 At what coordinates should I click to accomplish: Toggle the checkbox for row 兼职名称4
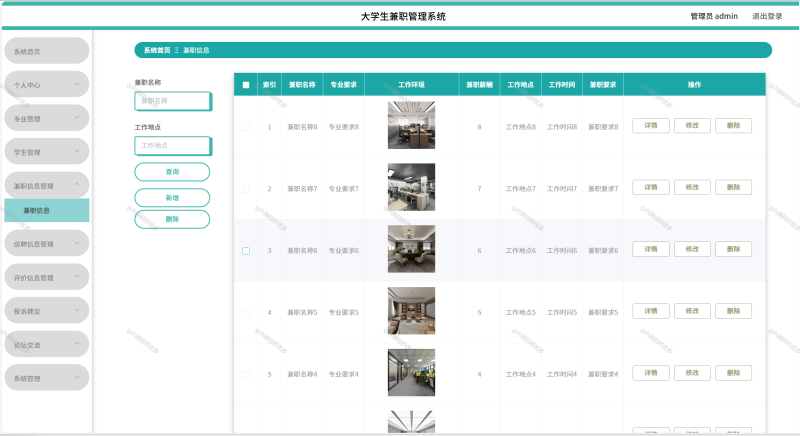pos(246,374)
